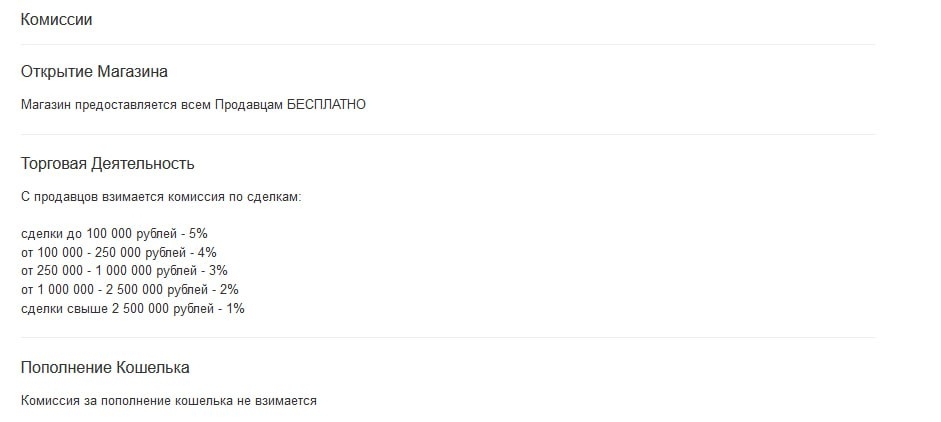Click the '1 000 000 рублей - 3%' text
941x422 pixels.
click(x=161, y=271)
